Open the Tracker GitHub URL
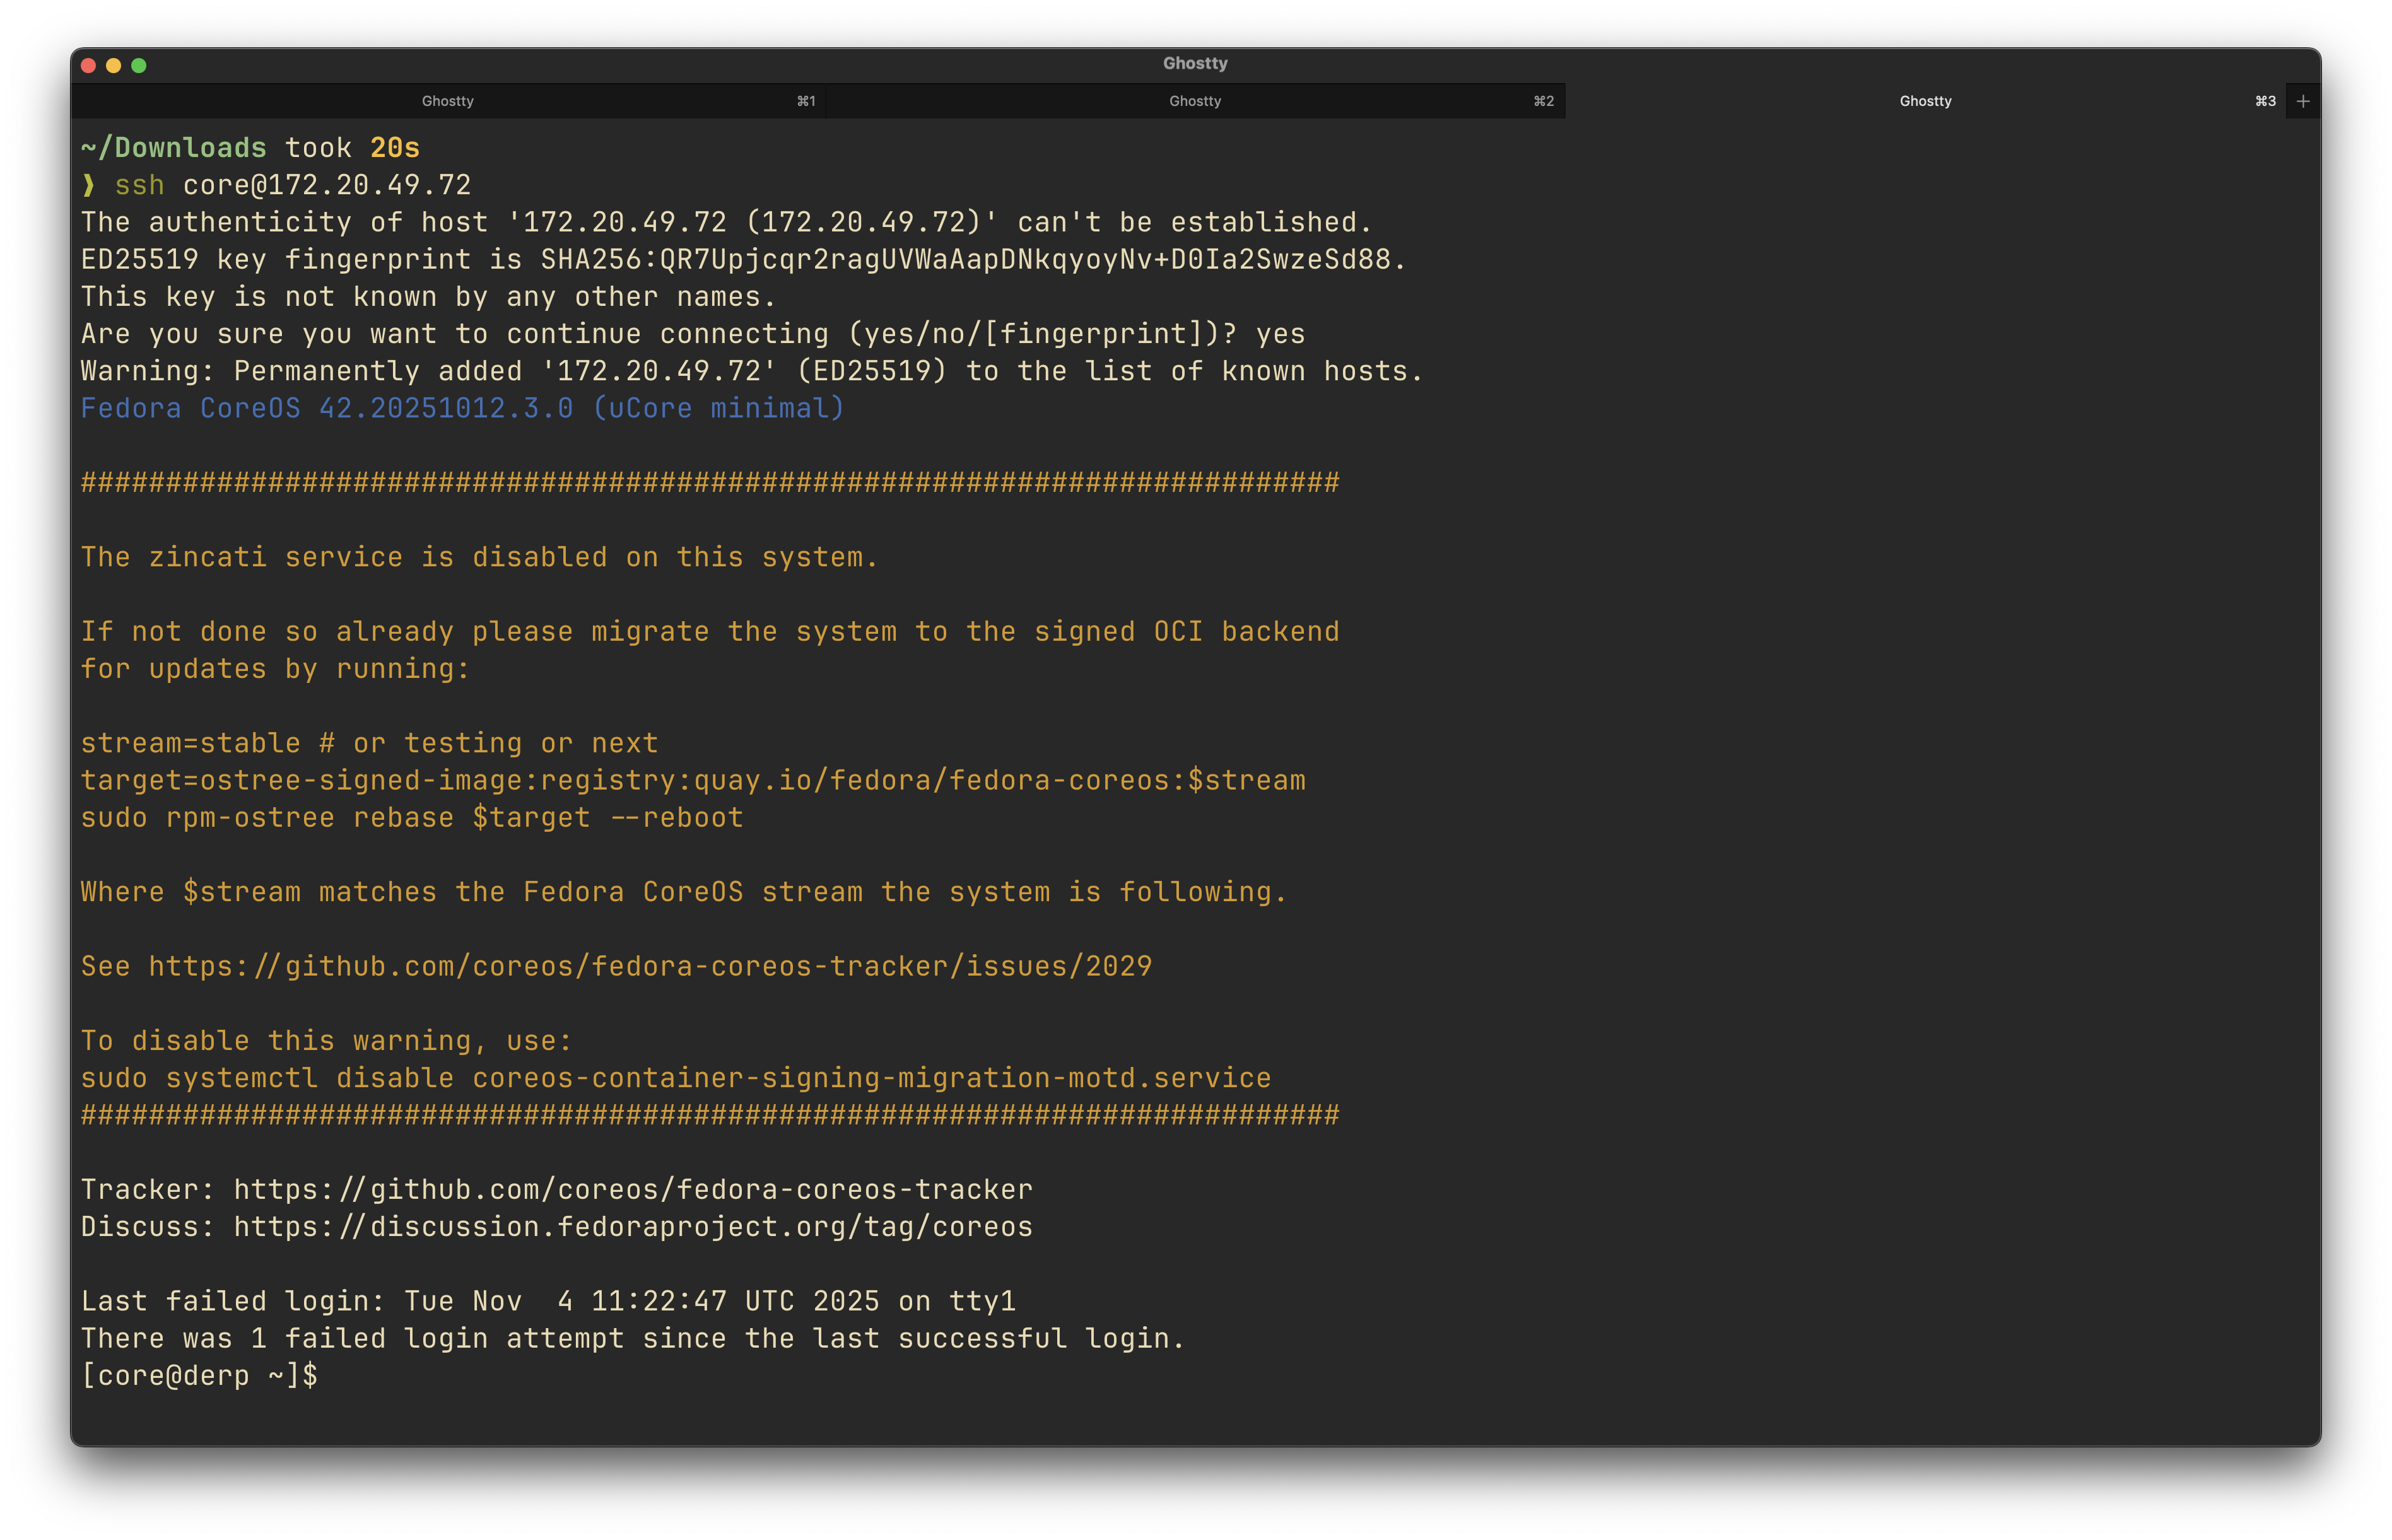Image resolution: width=2392 pixels, height=1540 pixels. (632, 1189)
